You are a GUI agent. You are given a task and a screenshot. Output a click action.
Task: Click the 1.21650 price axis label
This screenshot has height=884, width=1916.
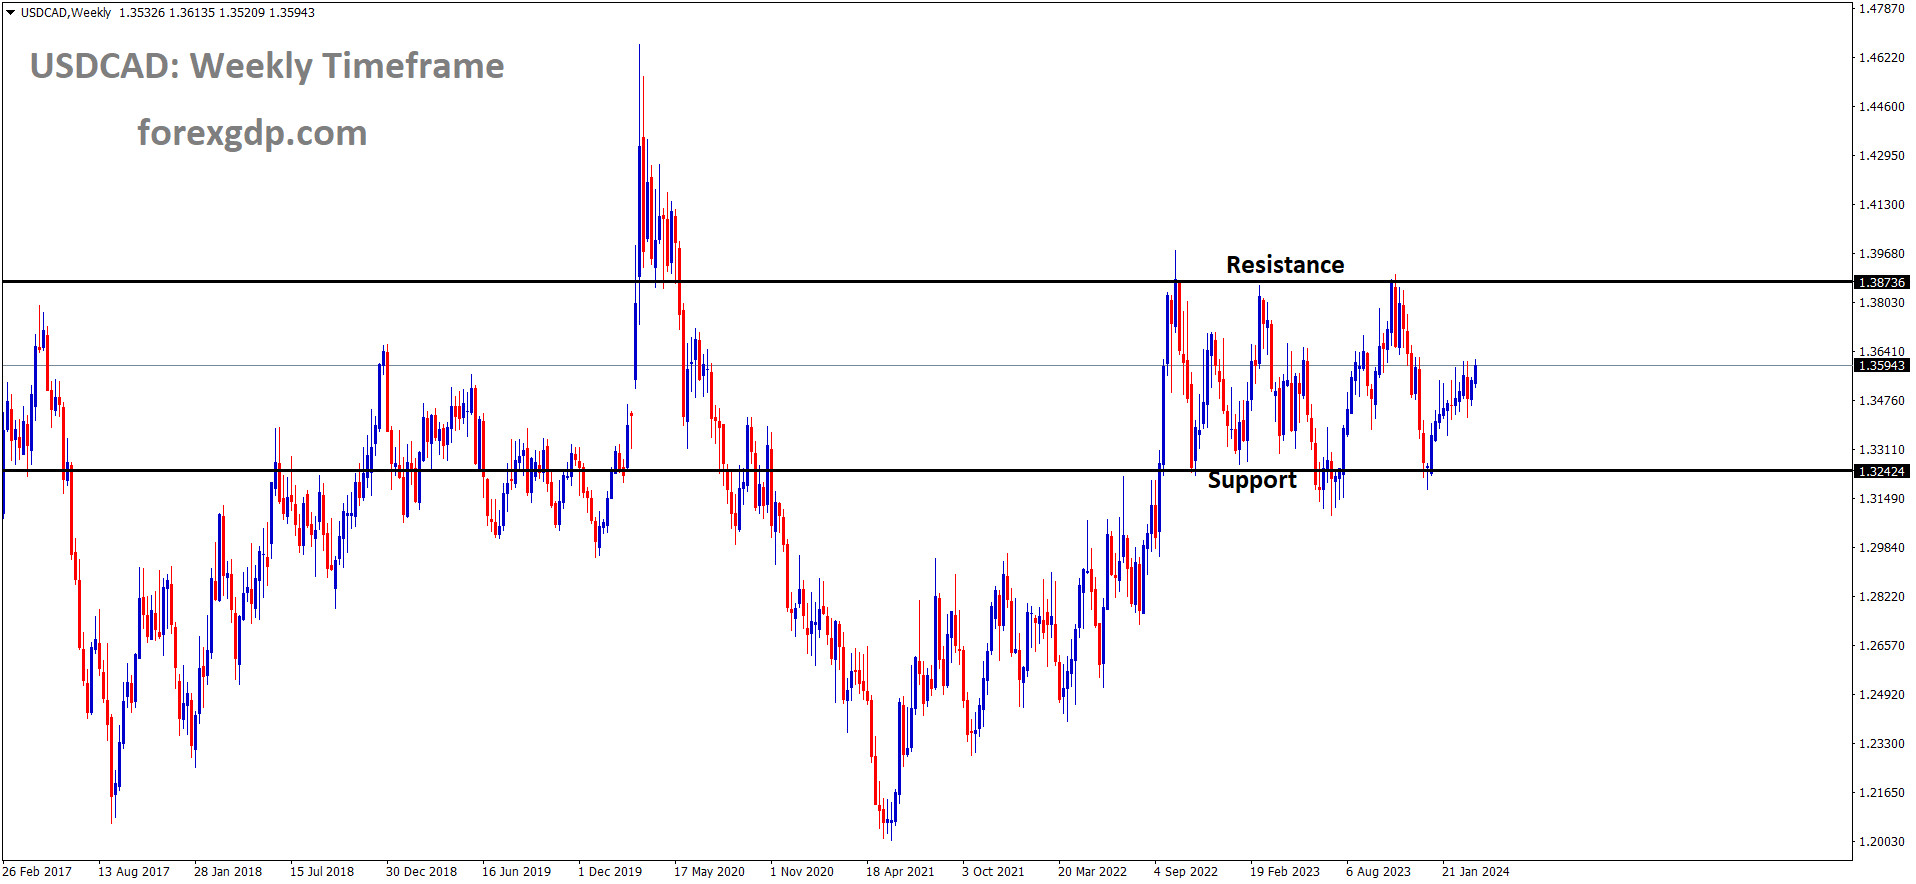click(x=1881, y=793)
